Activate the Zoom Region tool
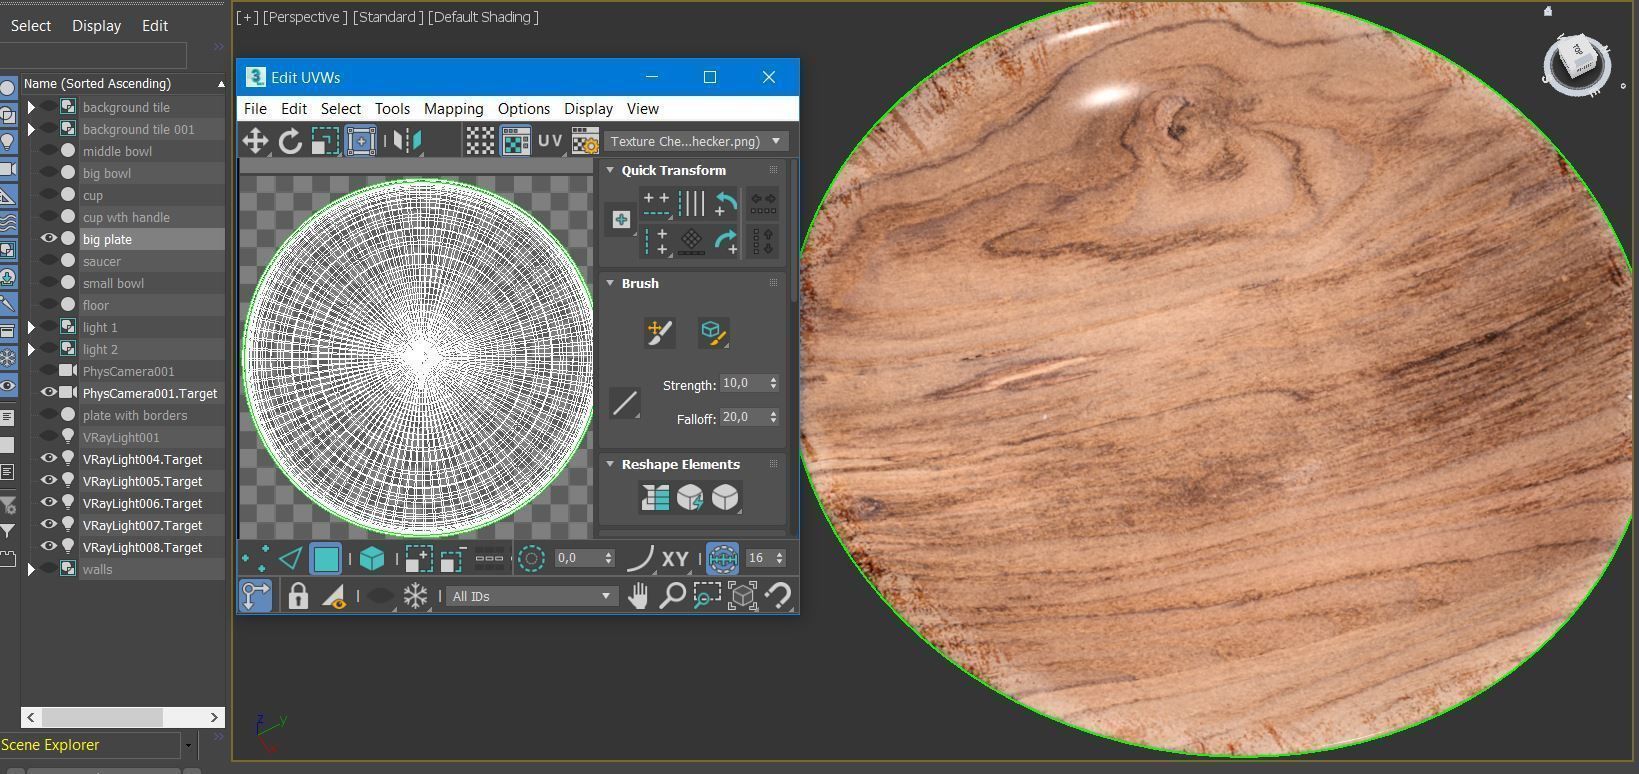The width and height of the screenshot is (1639, 774). tap(707, 596)
